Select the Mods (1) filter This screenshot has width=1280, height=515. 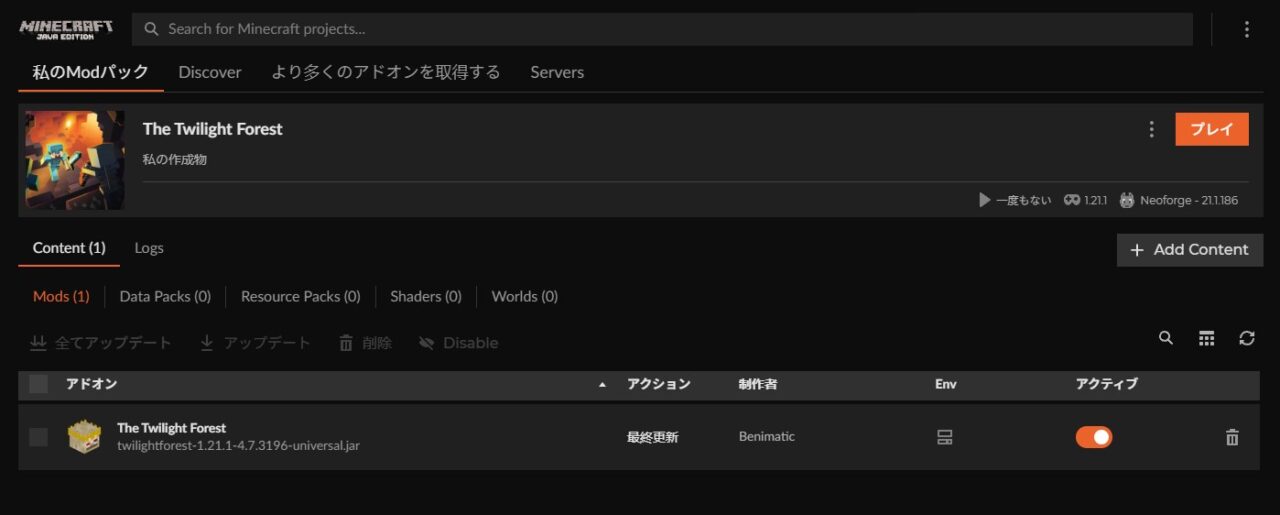point(61,296)
